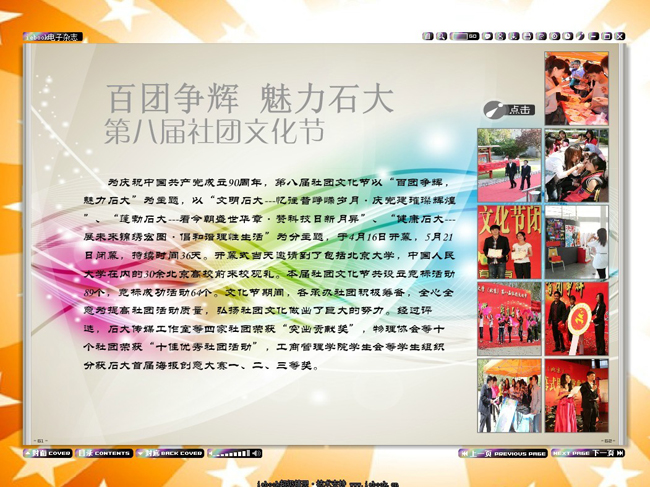Open the Contents (目录) page
Screen dimensions: 650x487
click(104, 453)
